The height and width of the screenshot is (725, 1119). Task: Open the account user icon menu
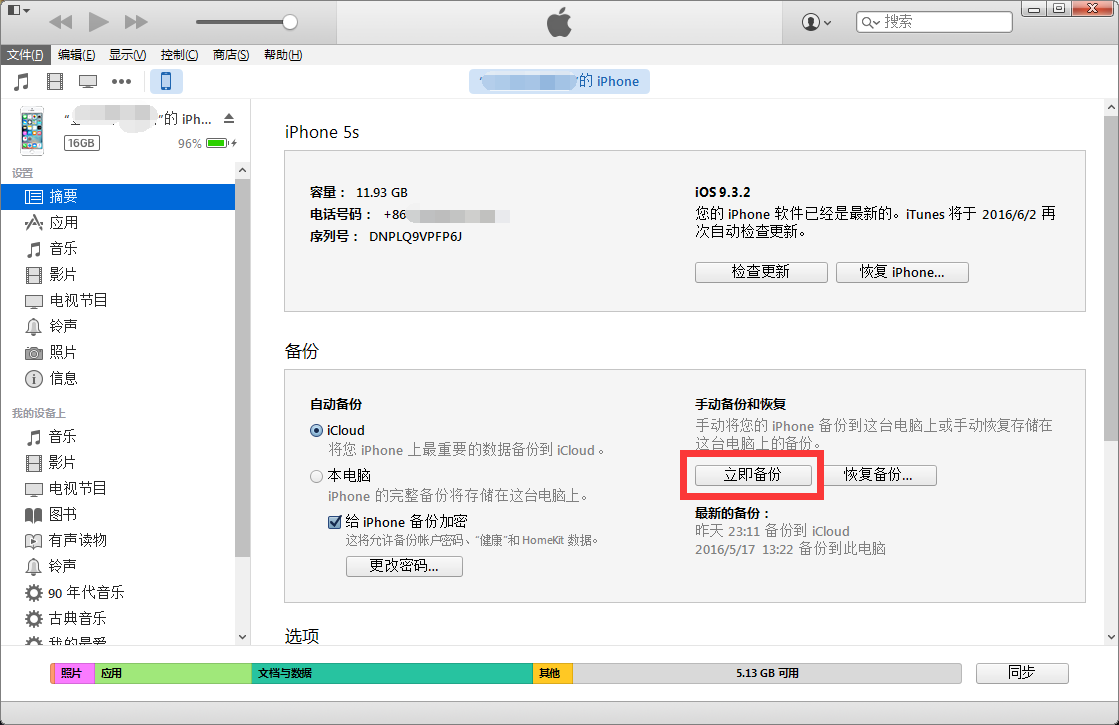coord(816,22)
